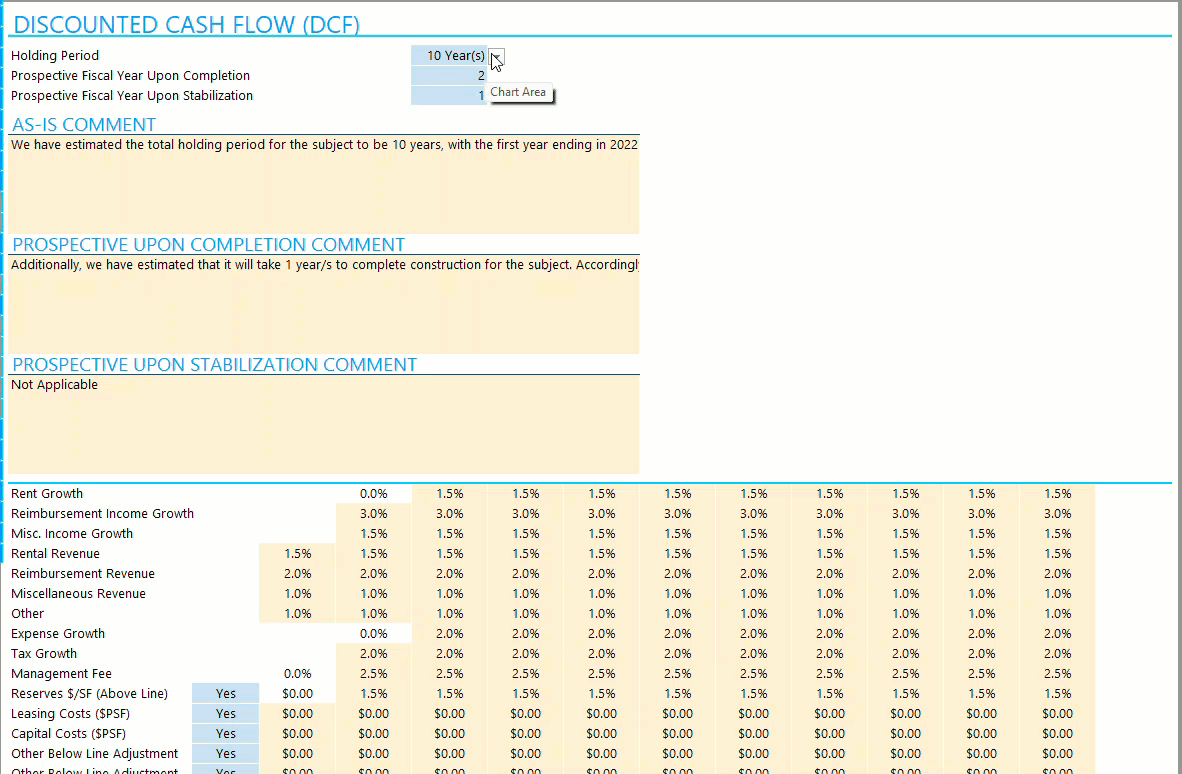Image resolution: width=1182 pixels, height=774 pixels.
Task: Toggle the Capital Costs Yes cell
Action: 225,733
